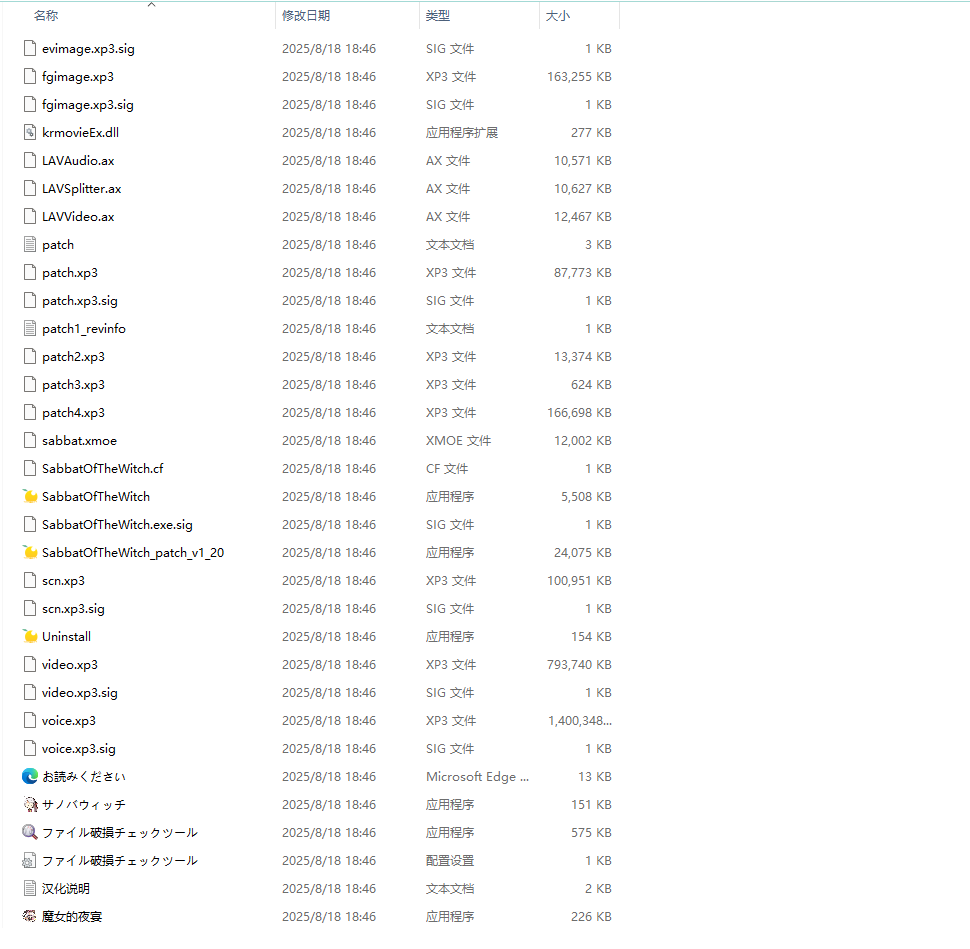This screenshot has width=970, height=949.
Task: Select the サノバウィッチ application icon
Action: click(30, 804)
